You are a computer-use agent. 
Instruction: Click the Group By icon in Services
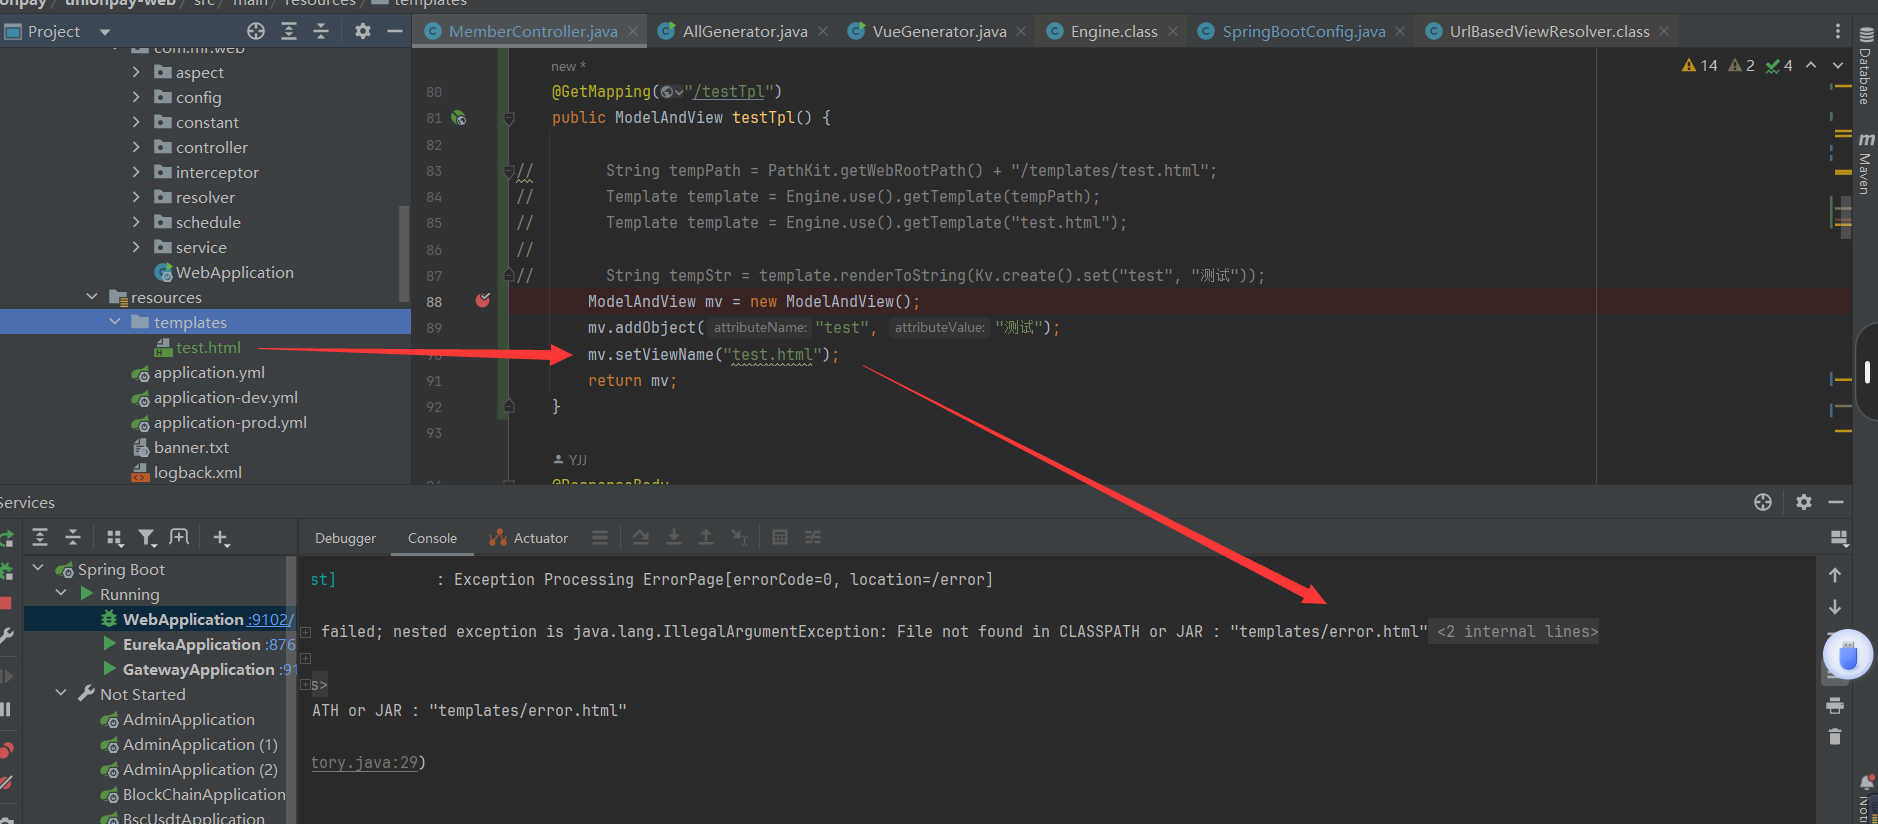coord(114,538)
